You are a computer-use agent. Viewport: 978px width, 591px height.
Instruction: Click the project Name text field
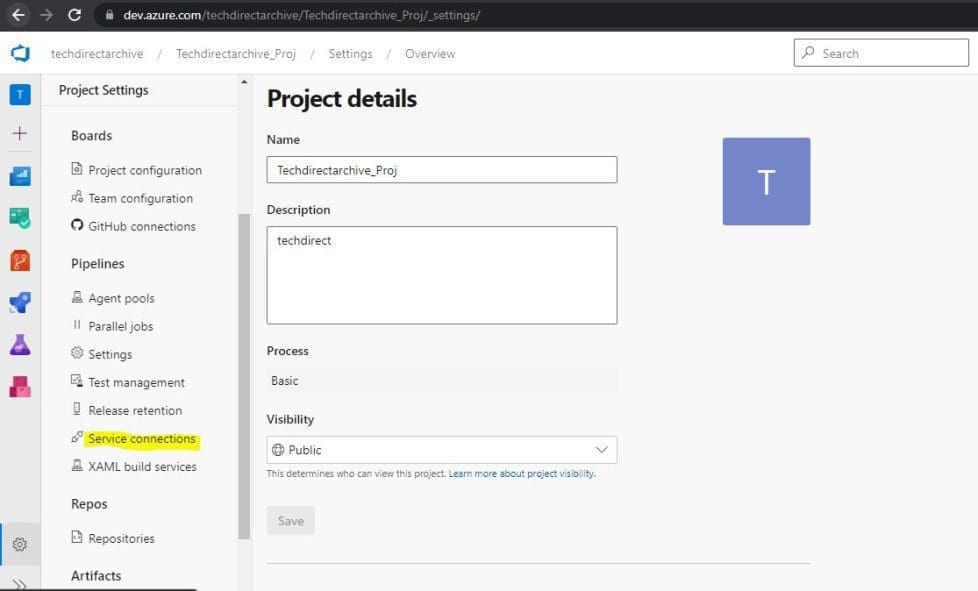441,170
